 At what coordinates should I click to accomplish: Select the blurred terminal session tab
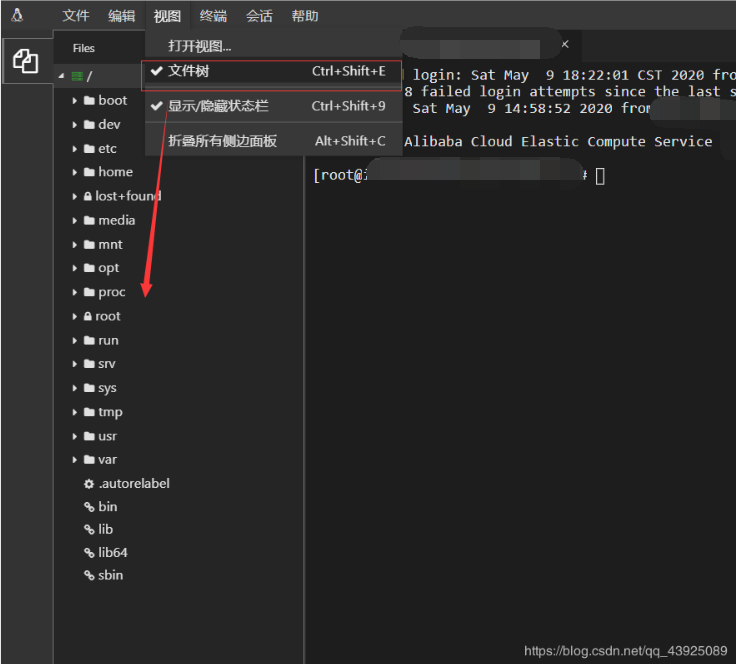click(x=481, y=45)
